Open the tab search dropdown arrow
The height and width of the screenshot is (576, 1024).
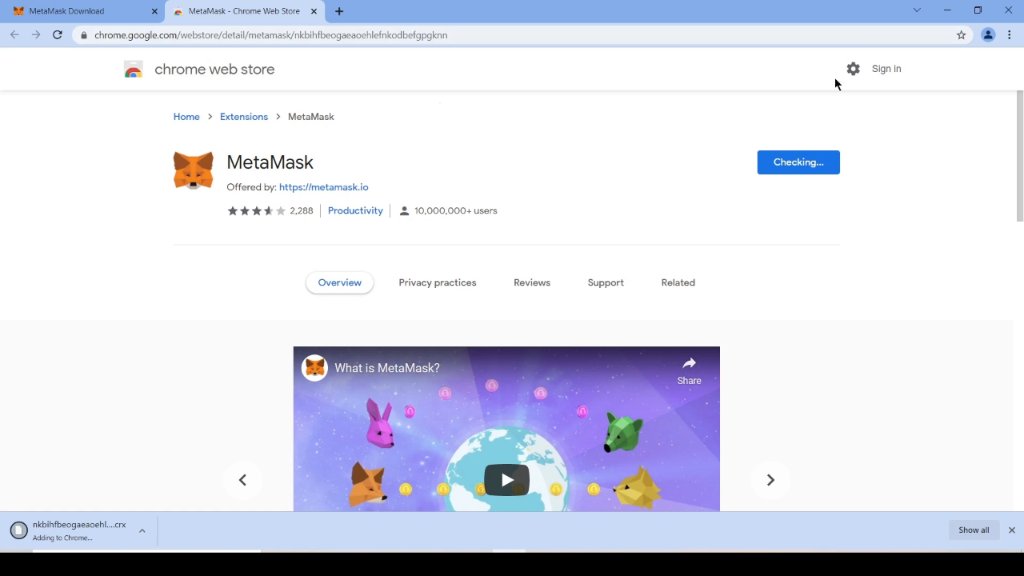[917, 10]
